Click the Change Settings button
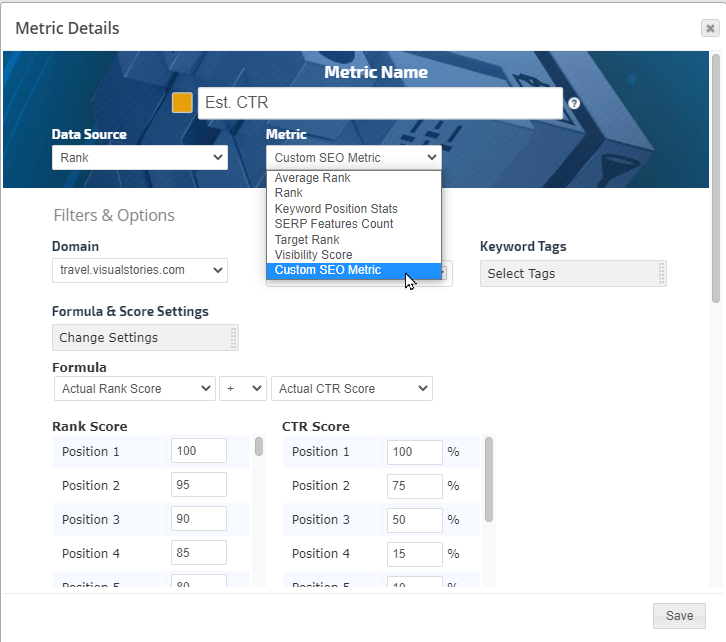 144,337
